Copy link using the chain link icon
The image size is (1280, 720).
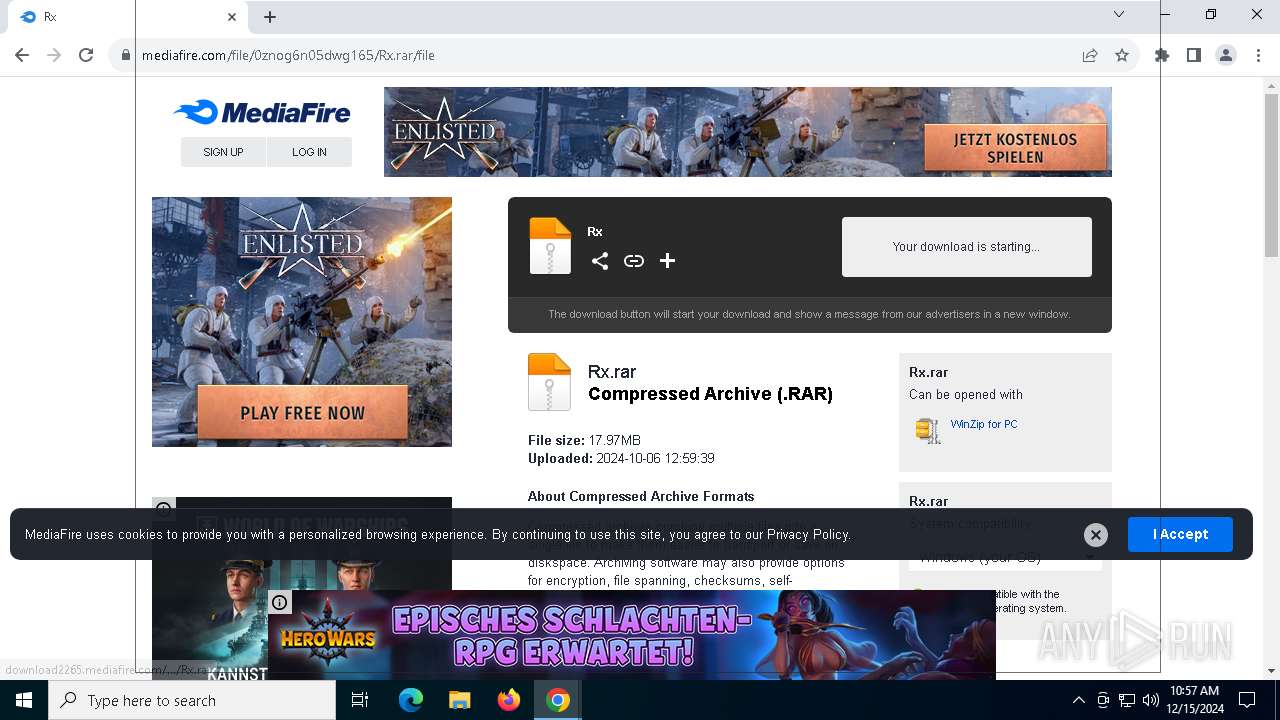coord(634,261)
